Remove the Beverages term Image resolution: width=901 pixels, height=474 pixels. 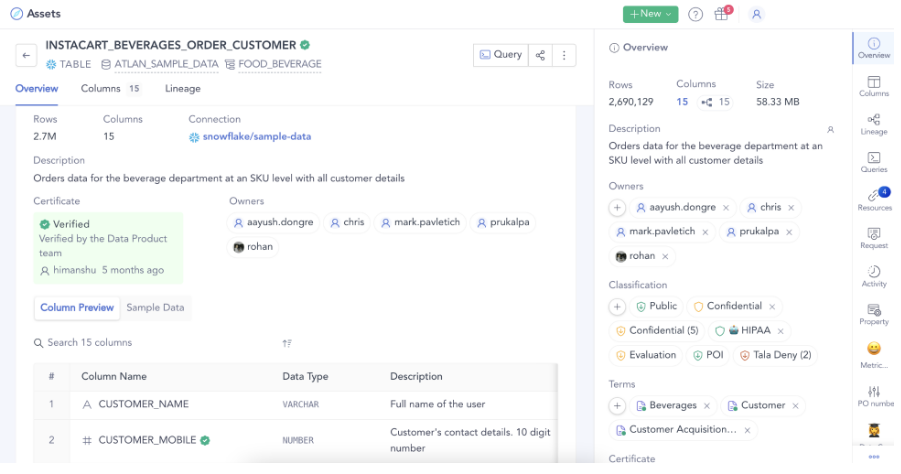pyautogui.click(x=707, y=406)
